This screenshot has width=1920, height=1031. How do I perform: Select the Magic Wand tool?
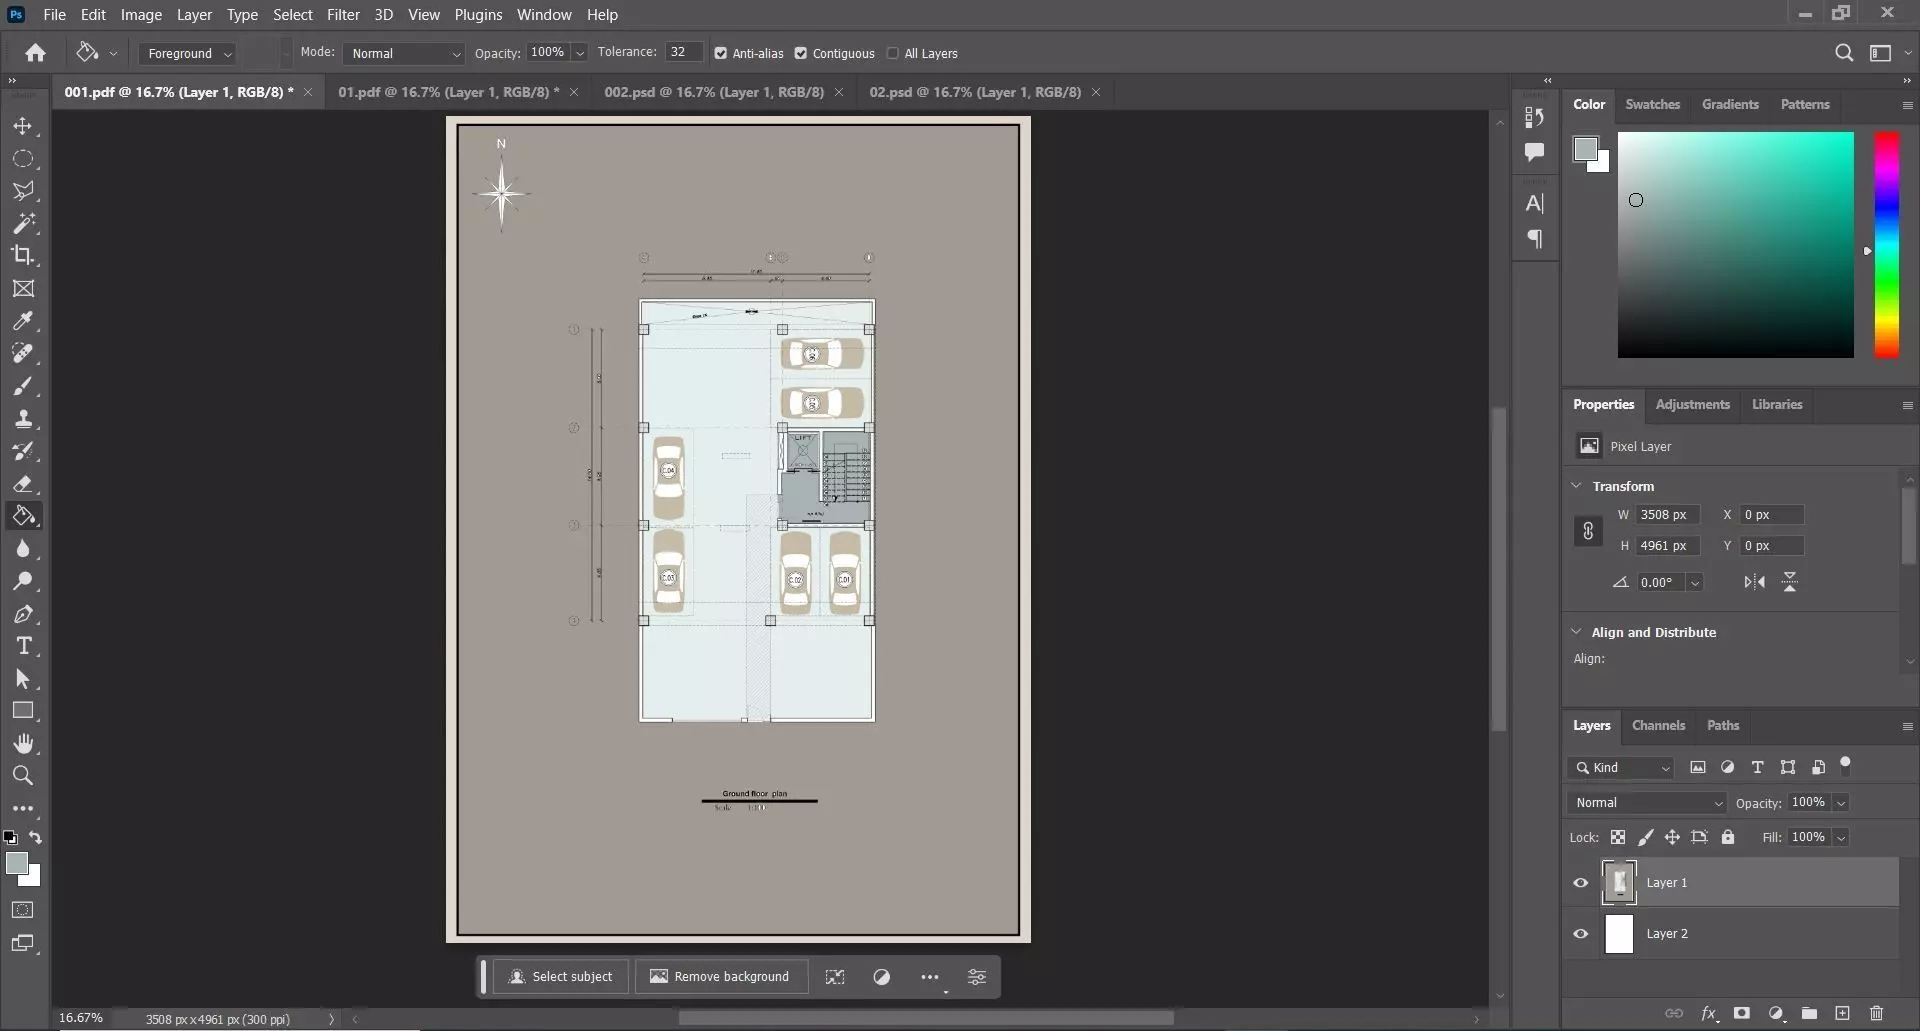pos(23,223)
